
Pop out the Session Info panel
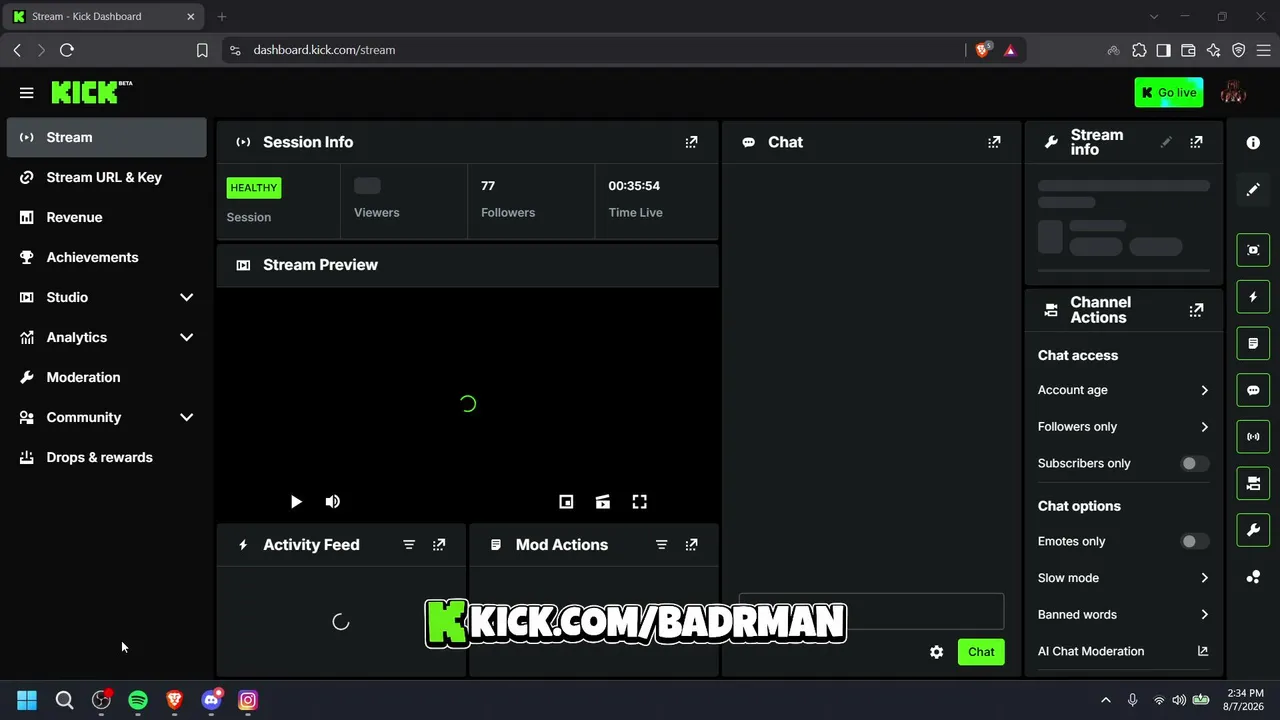(691, 142)
